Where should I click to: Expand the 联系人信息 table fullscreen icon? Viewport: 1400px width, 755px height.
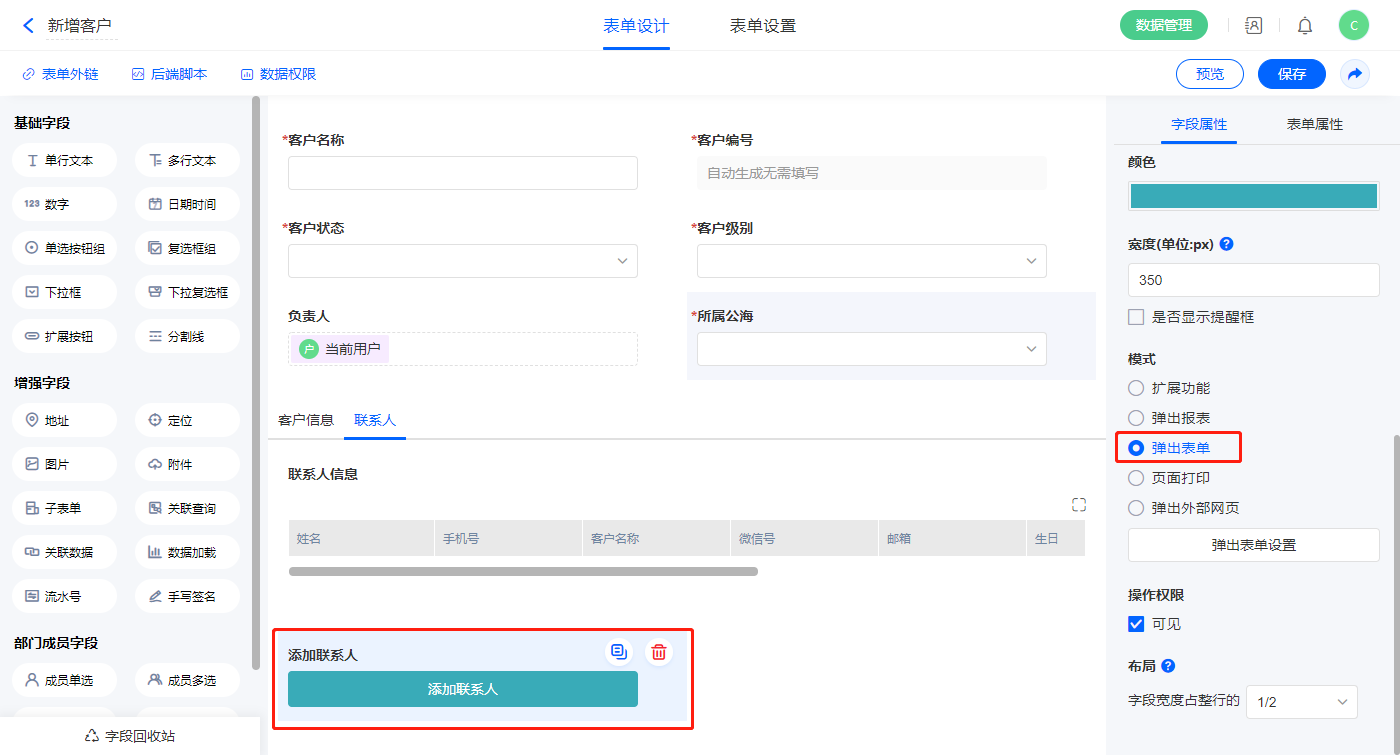tap(1078, 505)
